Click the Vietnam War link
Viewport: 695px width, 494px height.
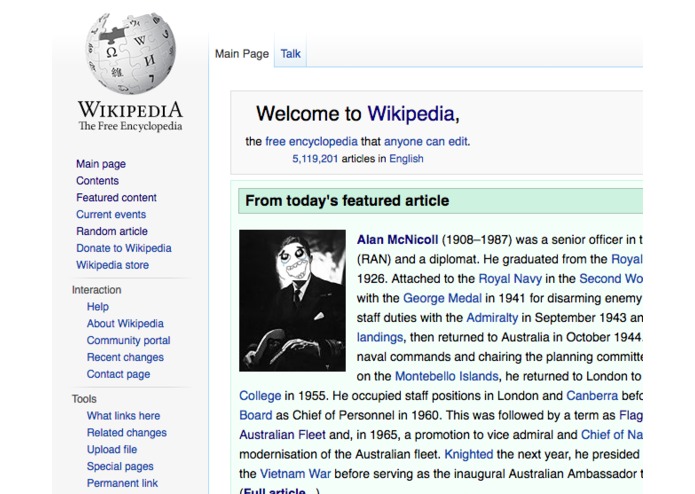click(x=295, y=474)
